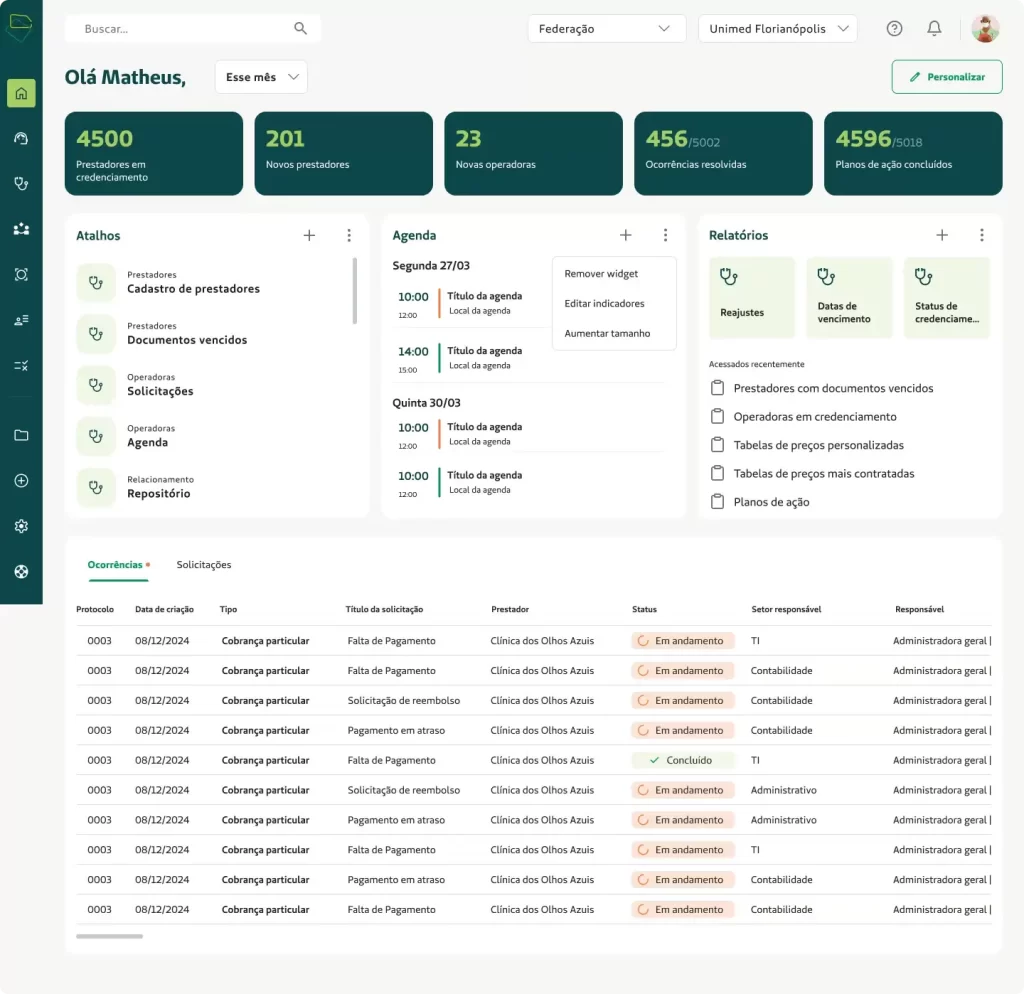Click the plus-circle icon in the sidebar
The image size is (1024, 994).
click(x=20, y=481)
